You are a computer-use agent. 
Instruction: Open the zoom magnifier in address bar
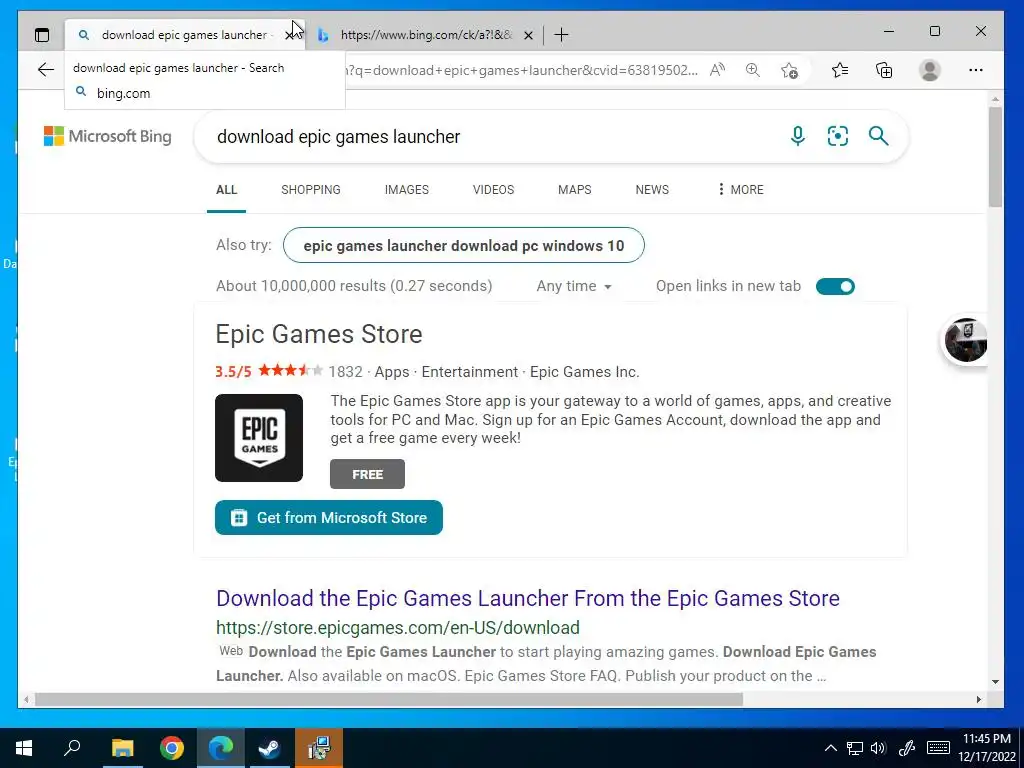point(752,70)
